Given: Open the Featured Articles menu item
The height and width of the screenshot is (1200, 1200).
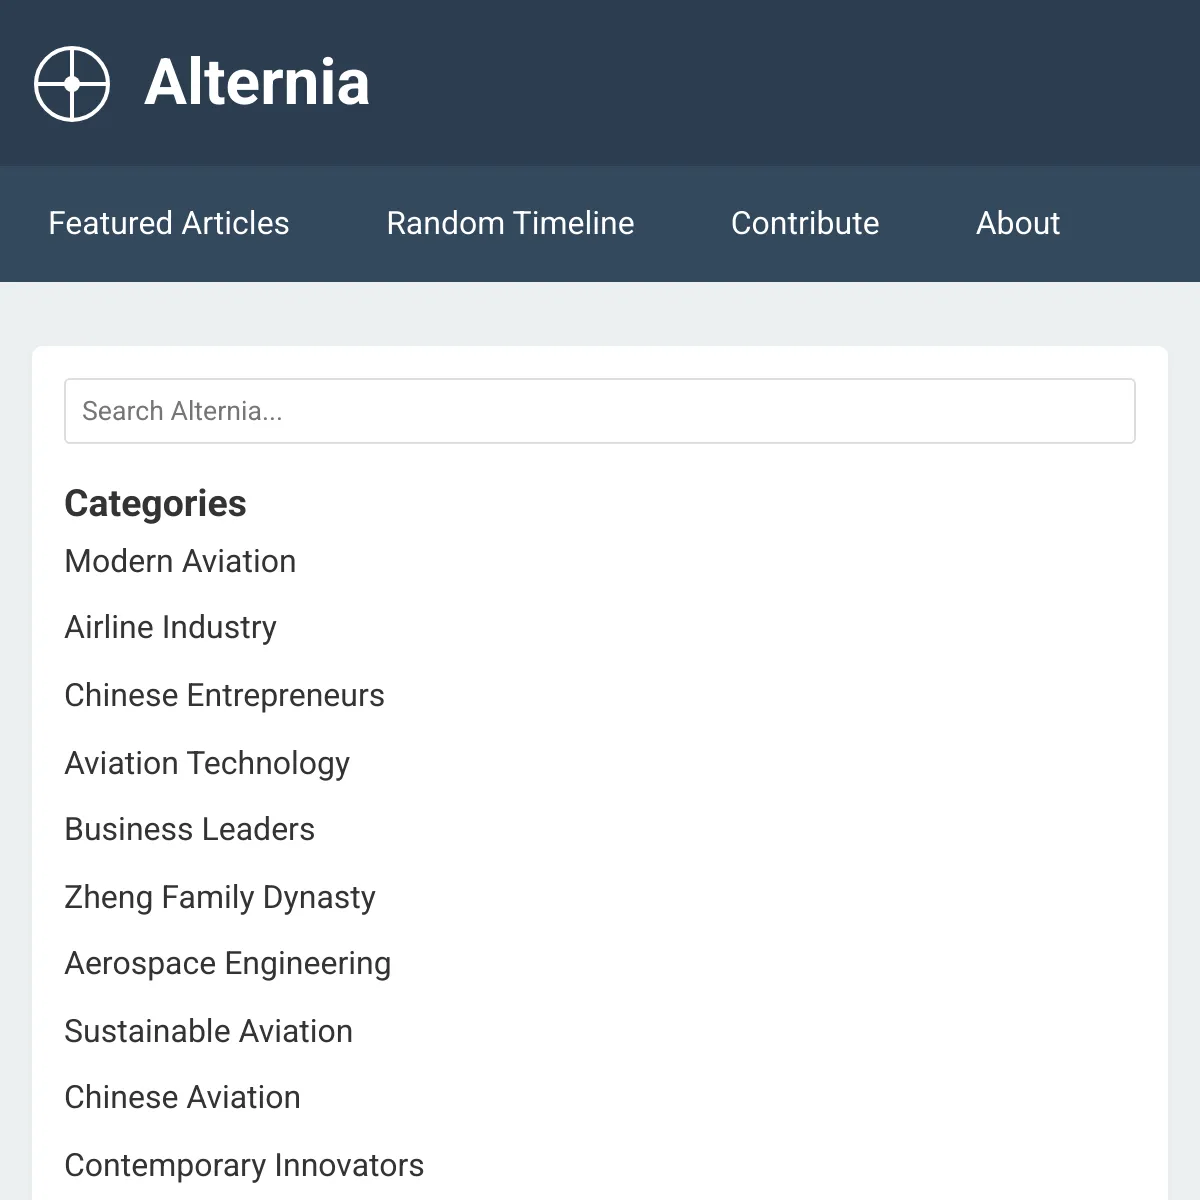Looking at the screenshot, I should [x=169, y=223].
